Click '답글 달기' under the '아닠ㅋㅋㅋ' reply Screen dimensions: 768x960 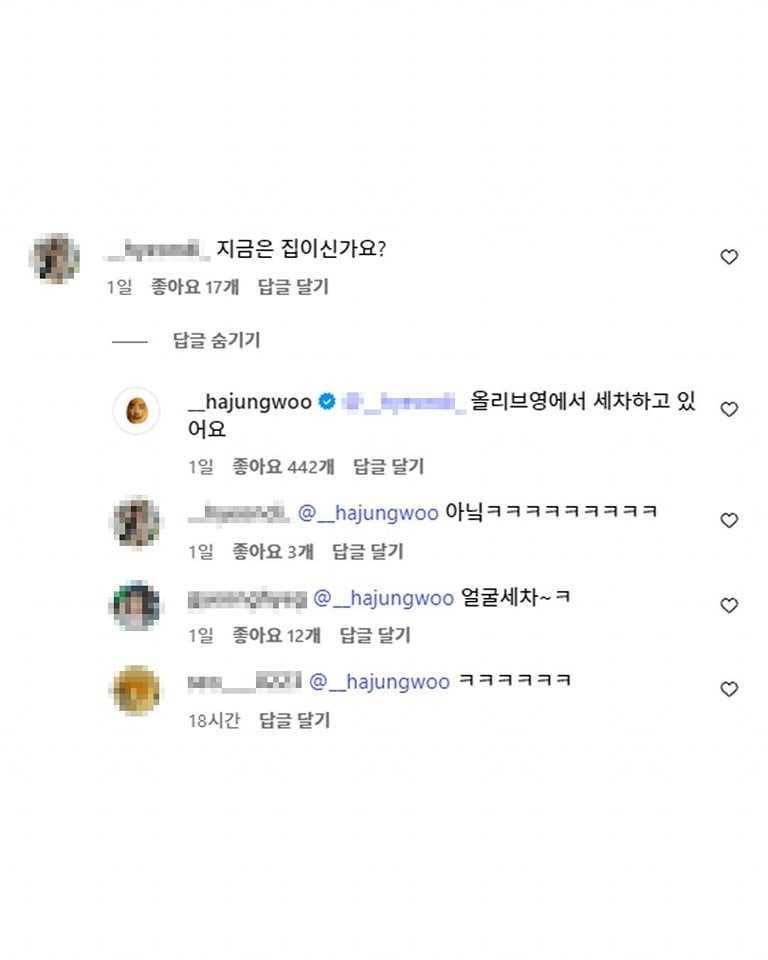367,551
